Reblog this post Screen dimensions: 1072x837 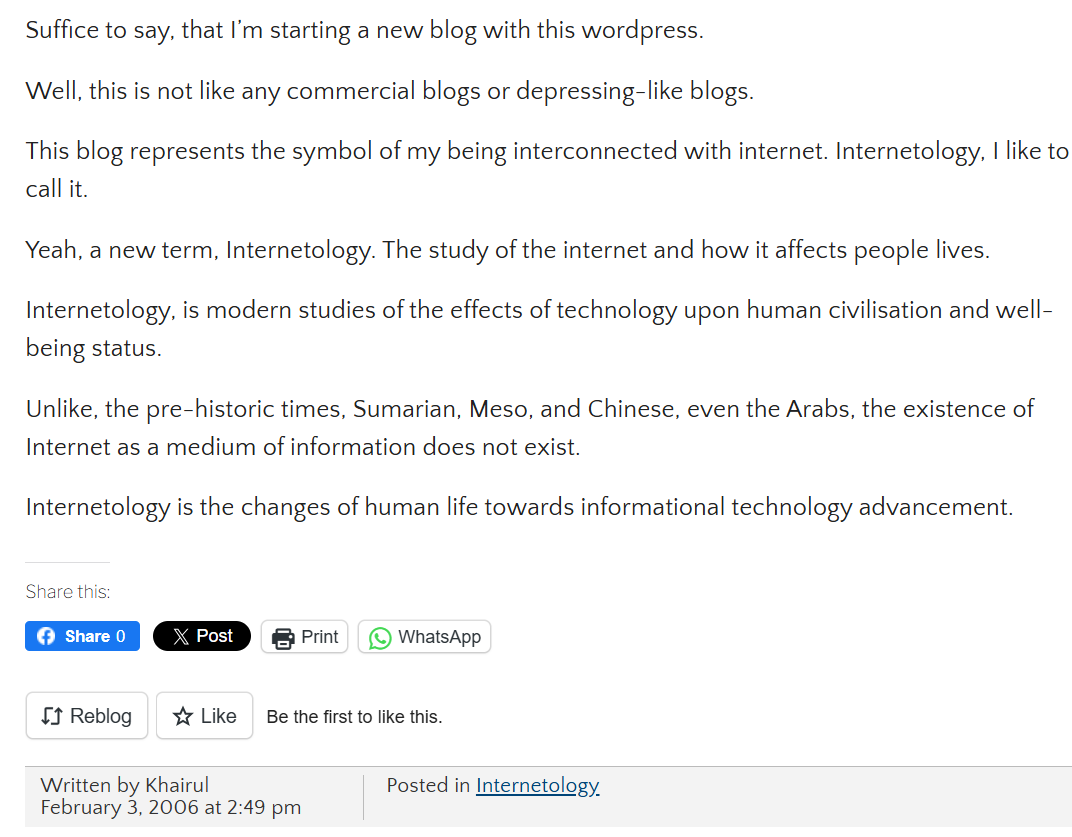[87, 715]
